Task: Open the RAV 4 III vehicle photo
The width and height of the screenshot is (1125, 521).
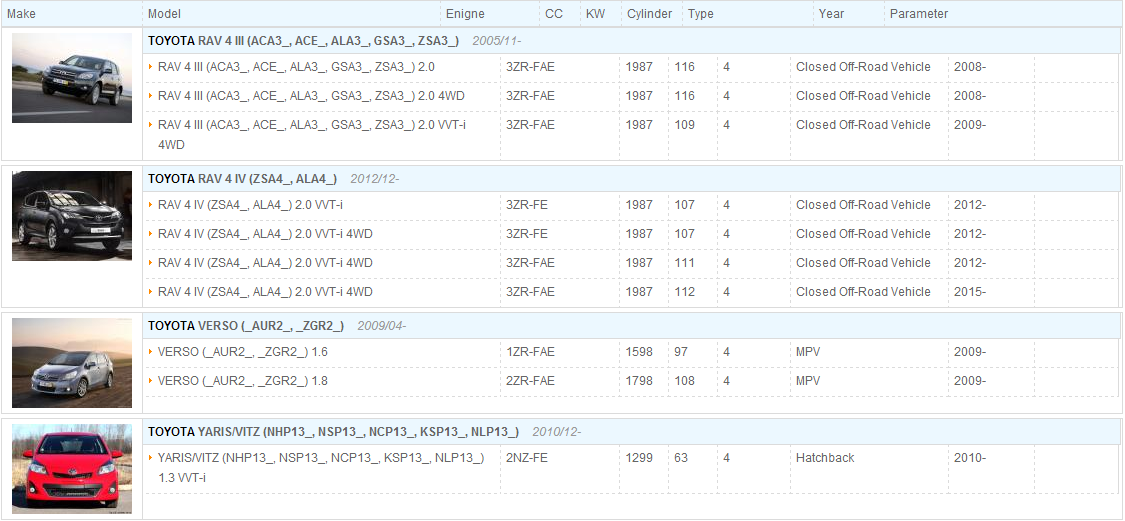Action: [72, 78]
